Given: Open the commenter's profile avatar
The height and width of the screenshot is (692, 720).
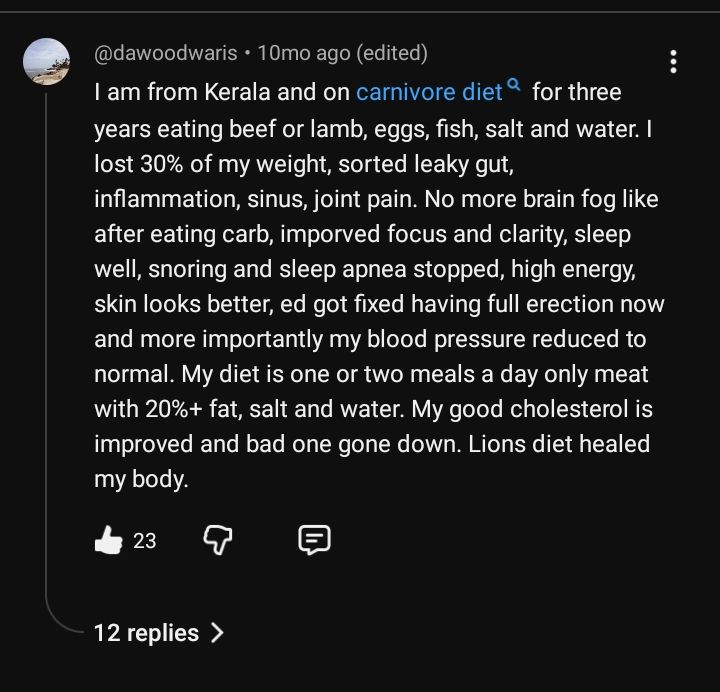Looking at the screenshot, I should (x=46, y=63).
